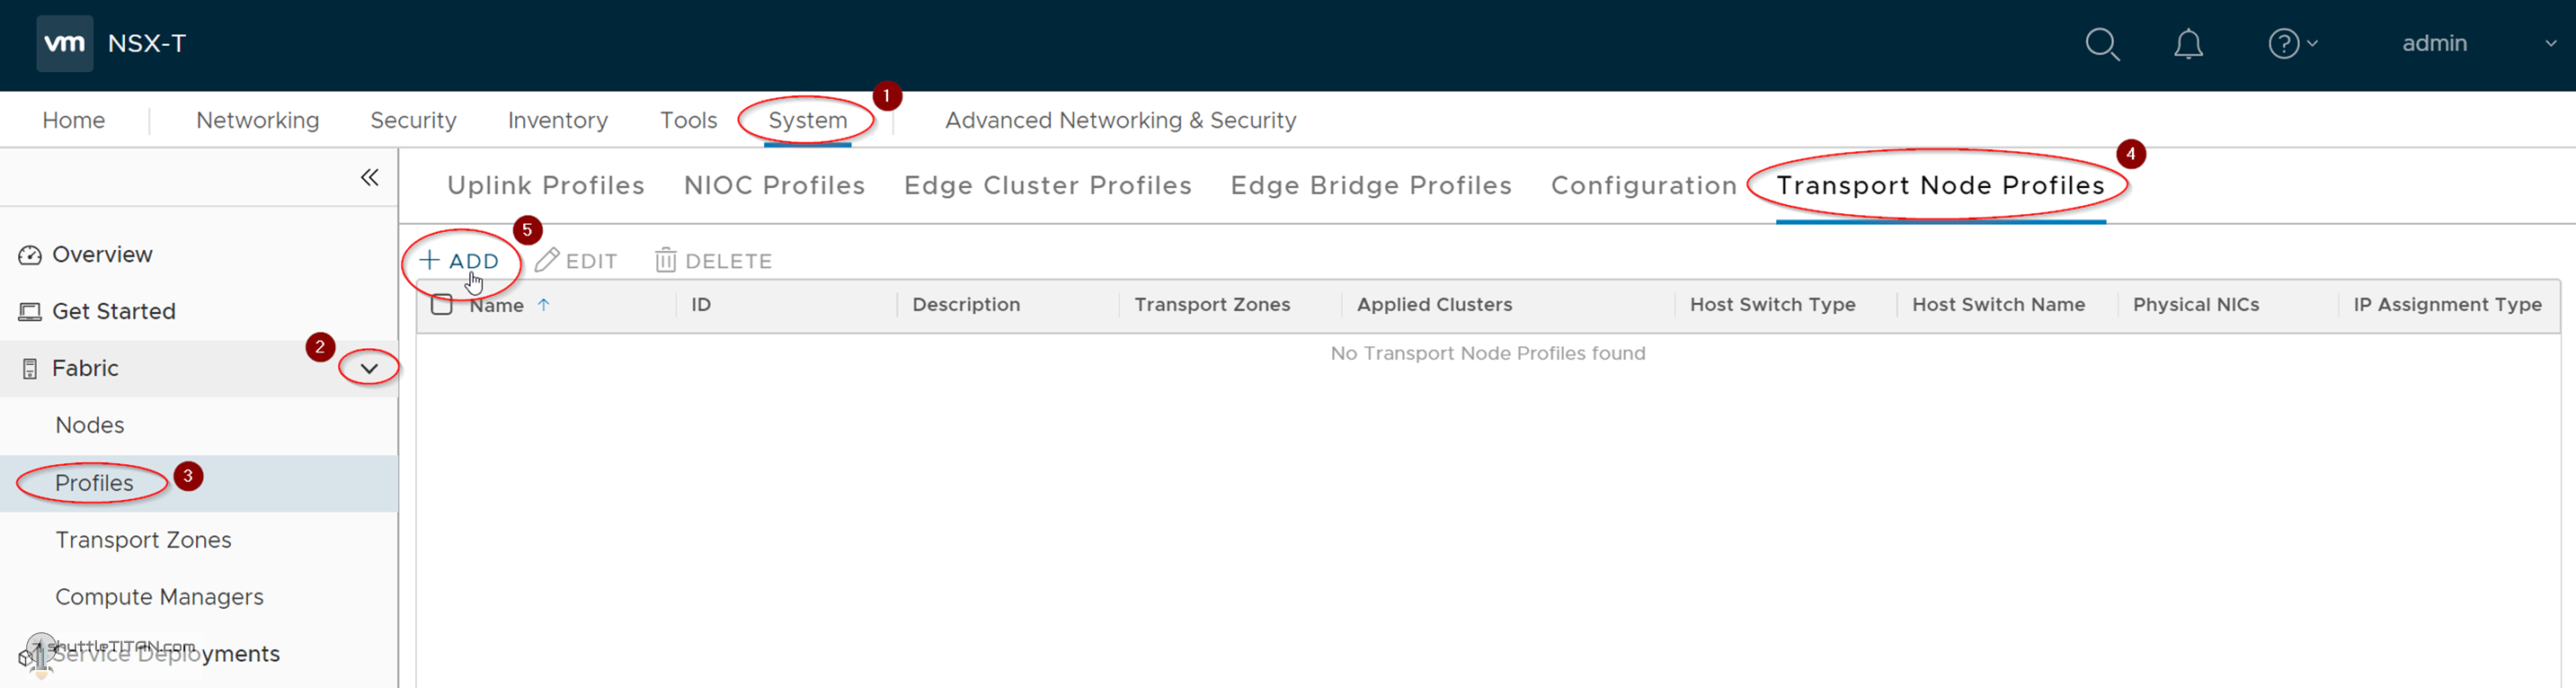Collapse the Fabric section chevron
This screenshot has width=2576, height=688.
tap(368, 368)
